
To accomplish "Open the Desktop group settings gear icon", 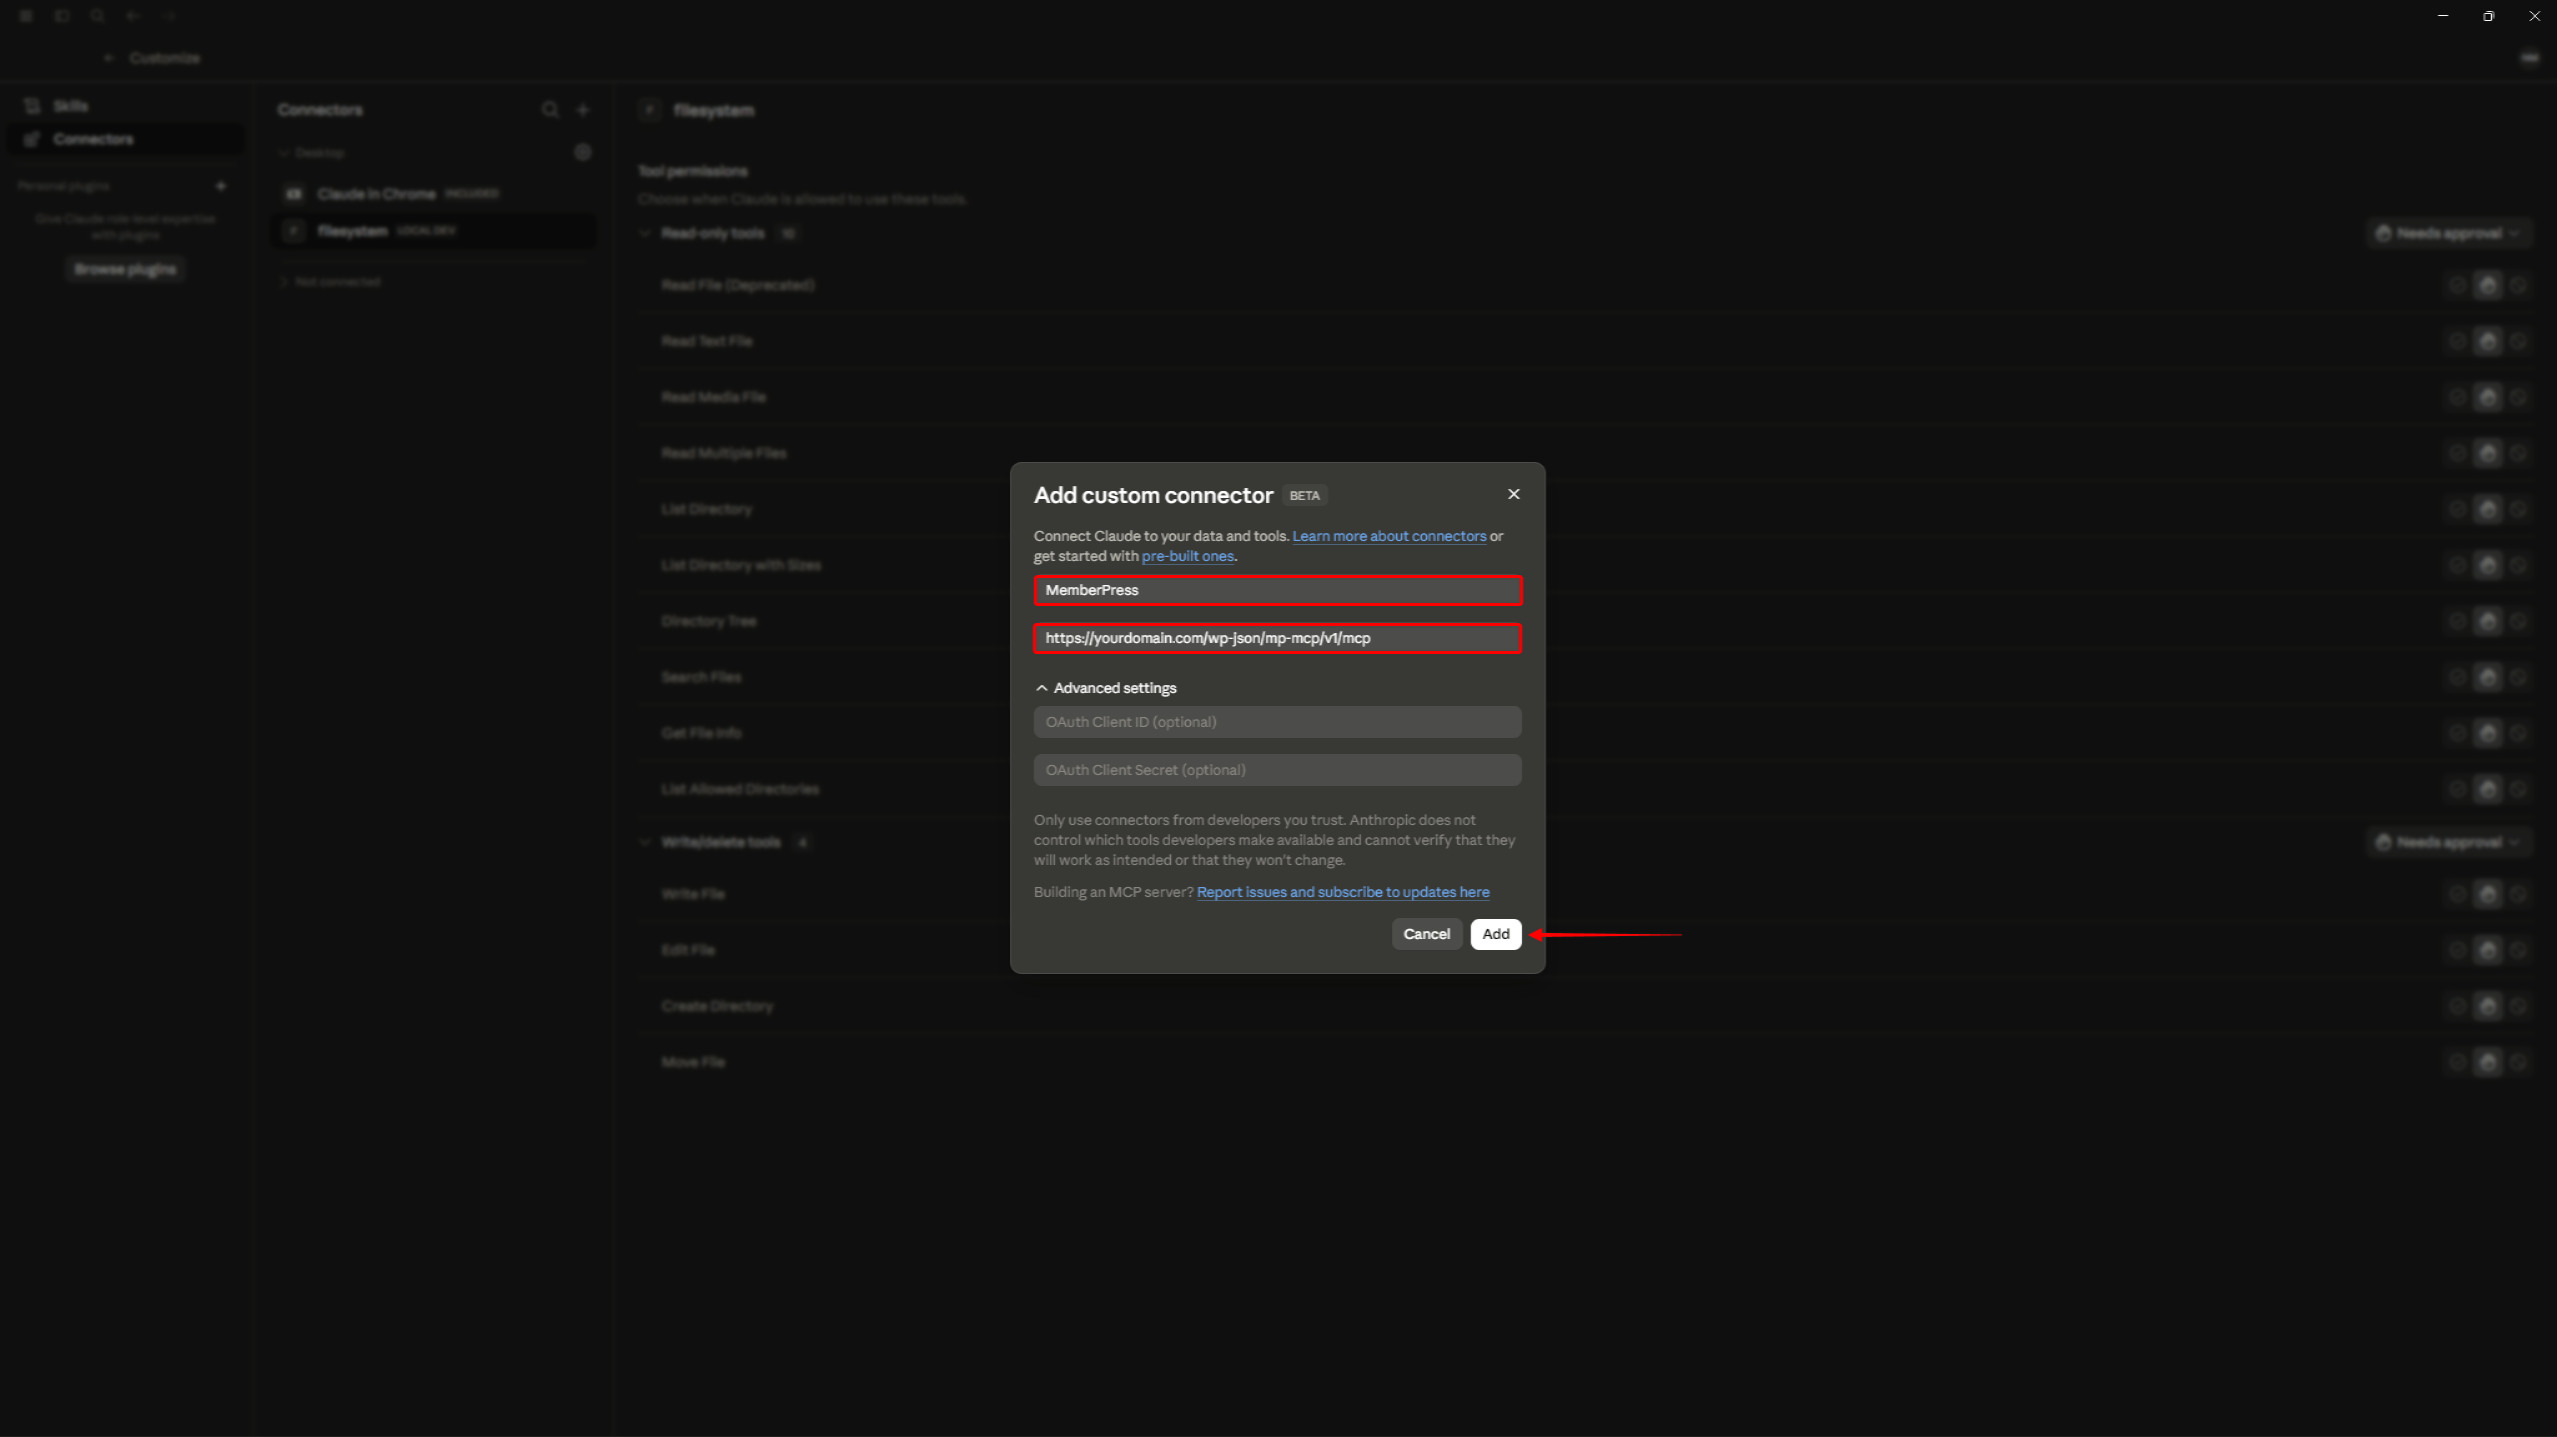I will click(583, 152).
